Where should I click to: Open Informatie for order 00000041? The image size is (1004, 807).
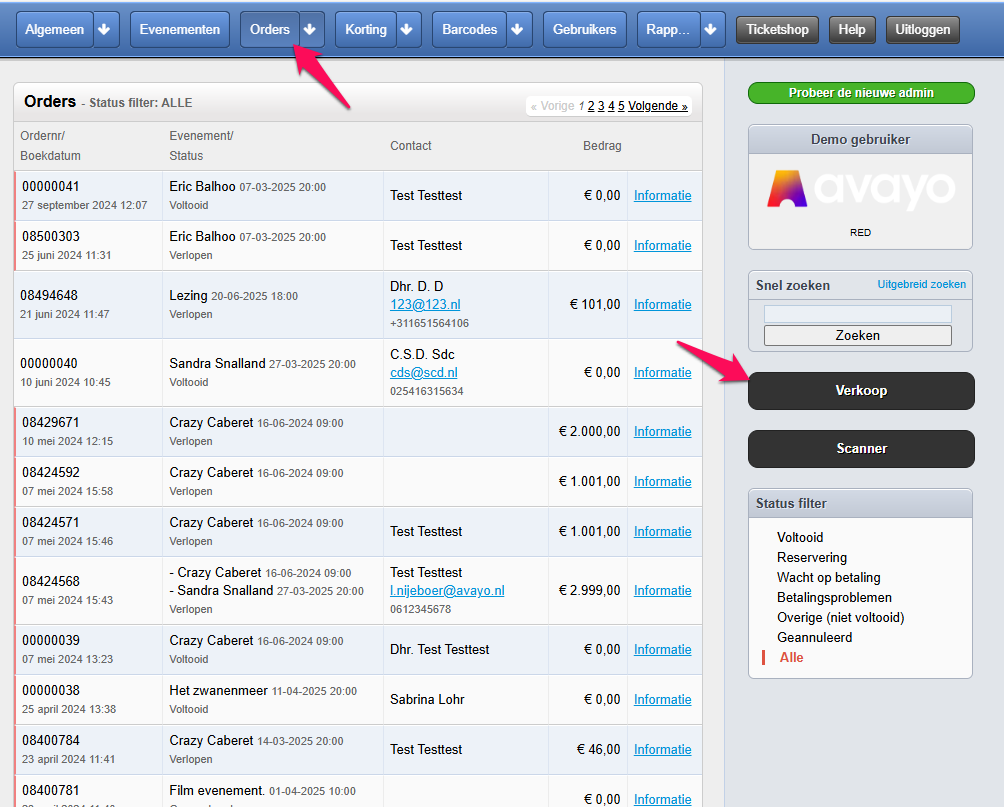tap(663, 195)
